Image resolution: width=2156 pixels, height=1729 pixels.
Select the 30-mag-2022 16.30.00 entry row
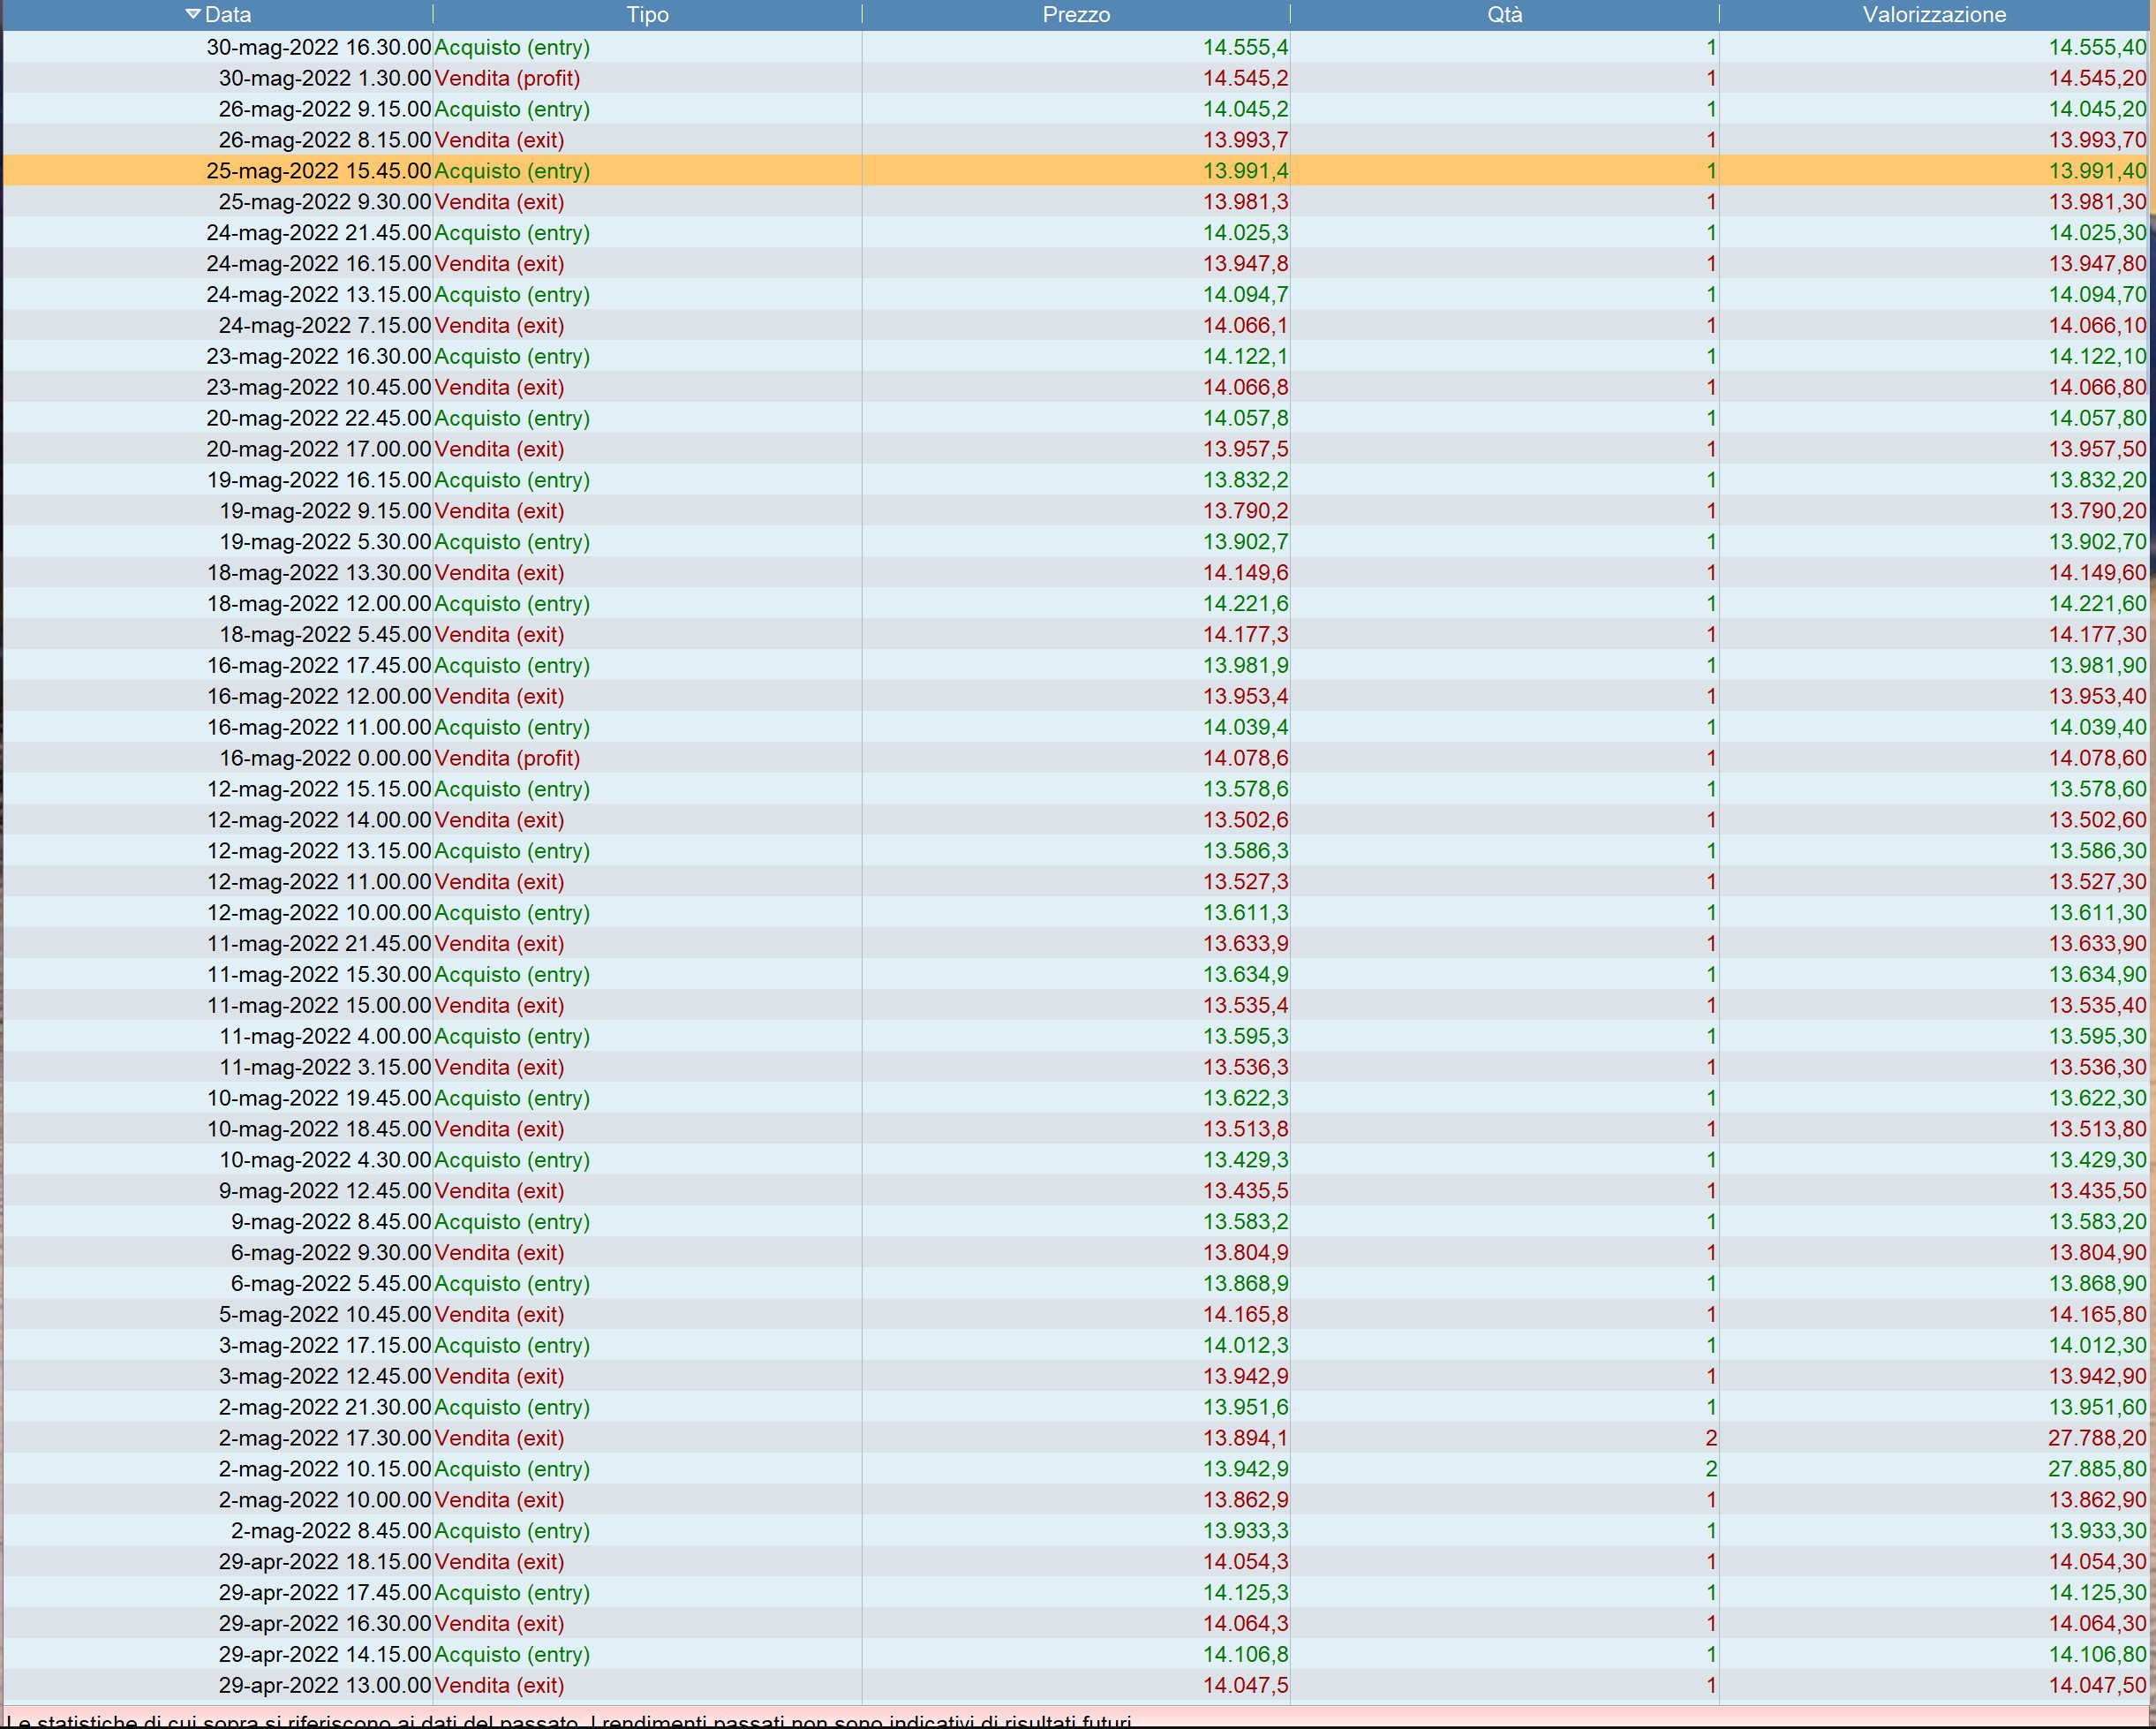pos(318,47)
